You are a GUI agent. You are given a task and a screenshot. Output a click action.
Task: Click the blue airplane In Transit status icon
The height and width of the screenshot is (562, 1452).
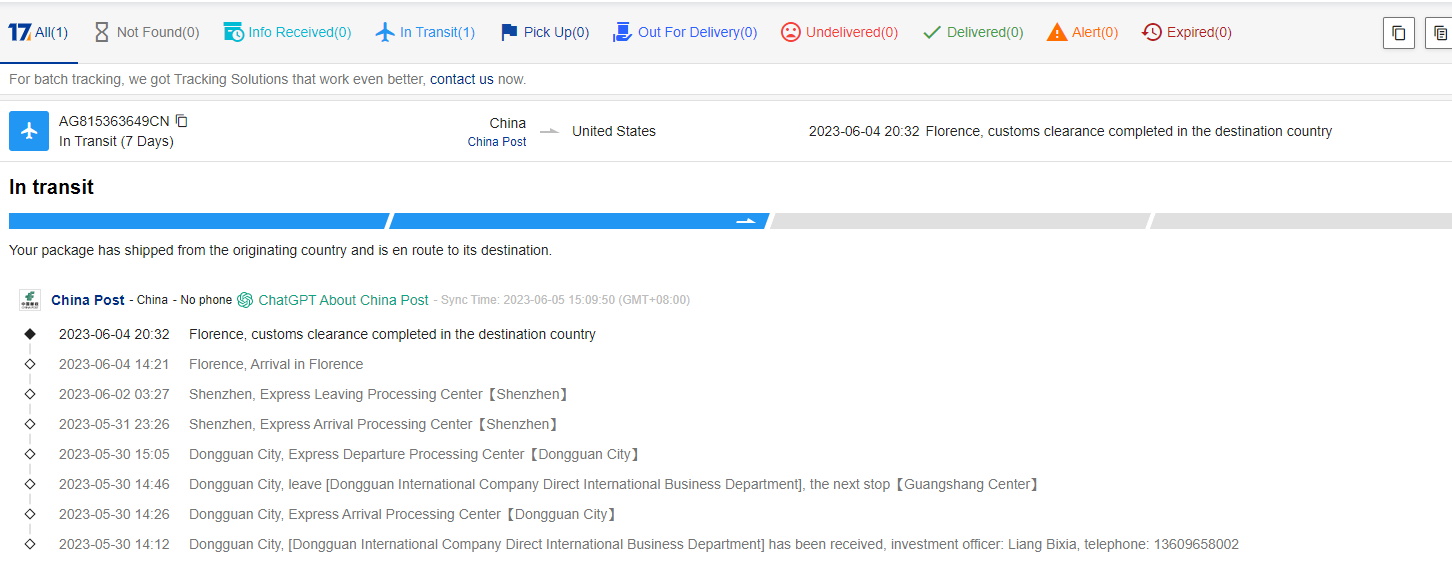[x=29, y=131]
